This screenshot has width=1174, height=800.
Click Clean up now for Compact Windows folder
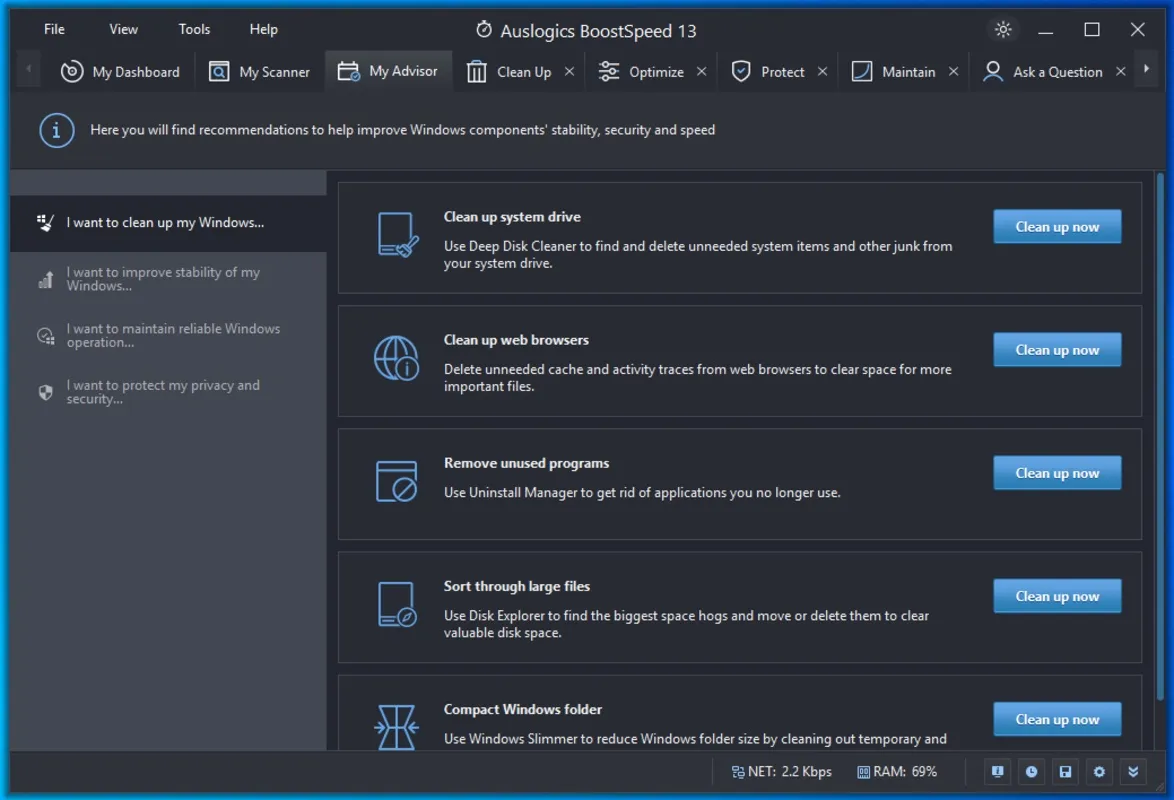[x=1057, y=719]
